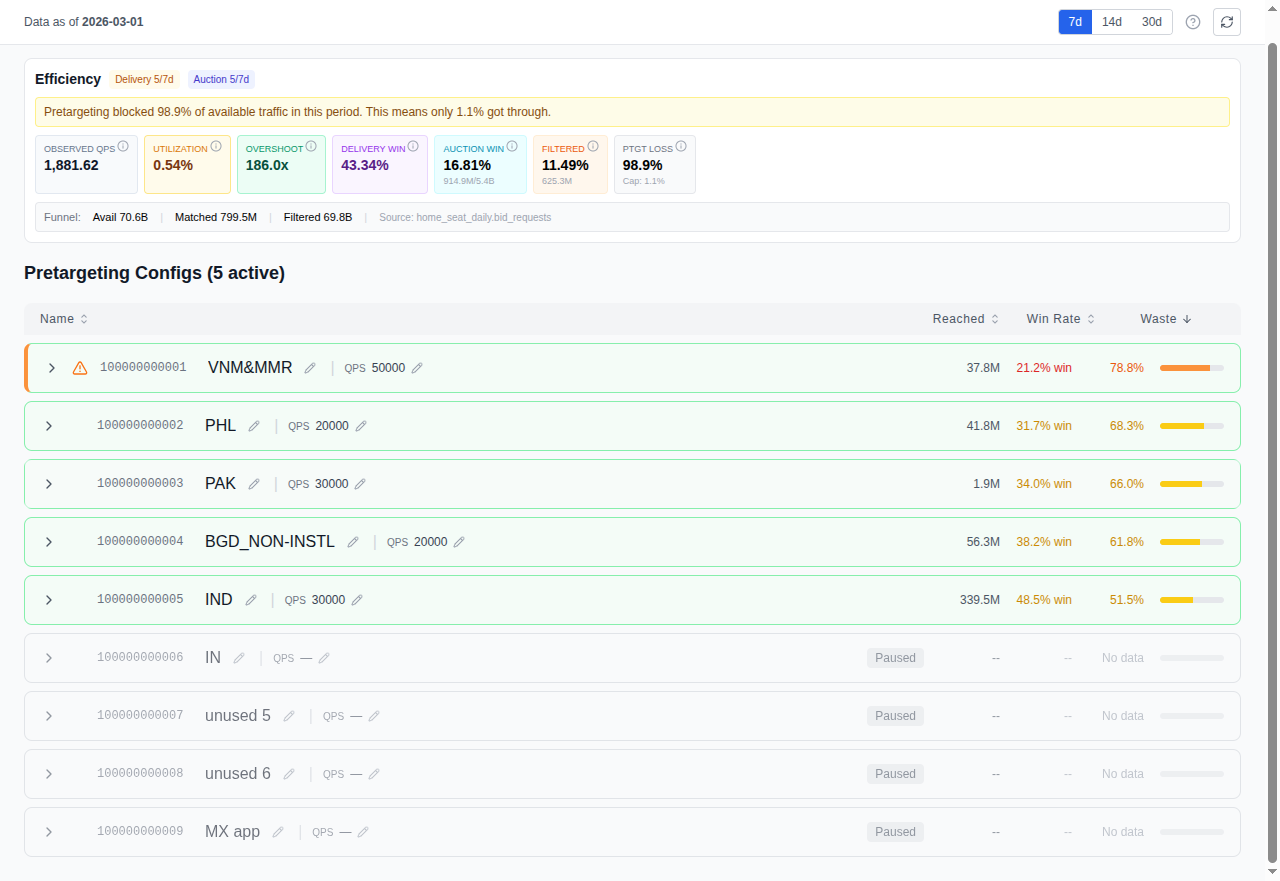Expand the VNM&MMR config row
This screenshot has width=1280, height=881.
pyautogui.click(x=51, y=368)
